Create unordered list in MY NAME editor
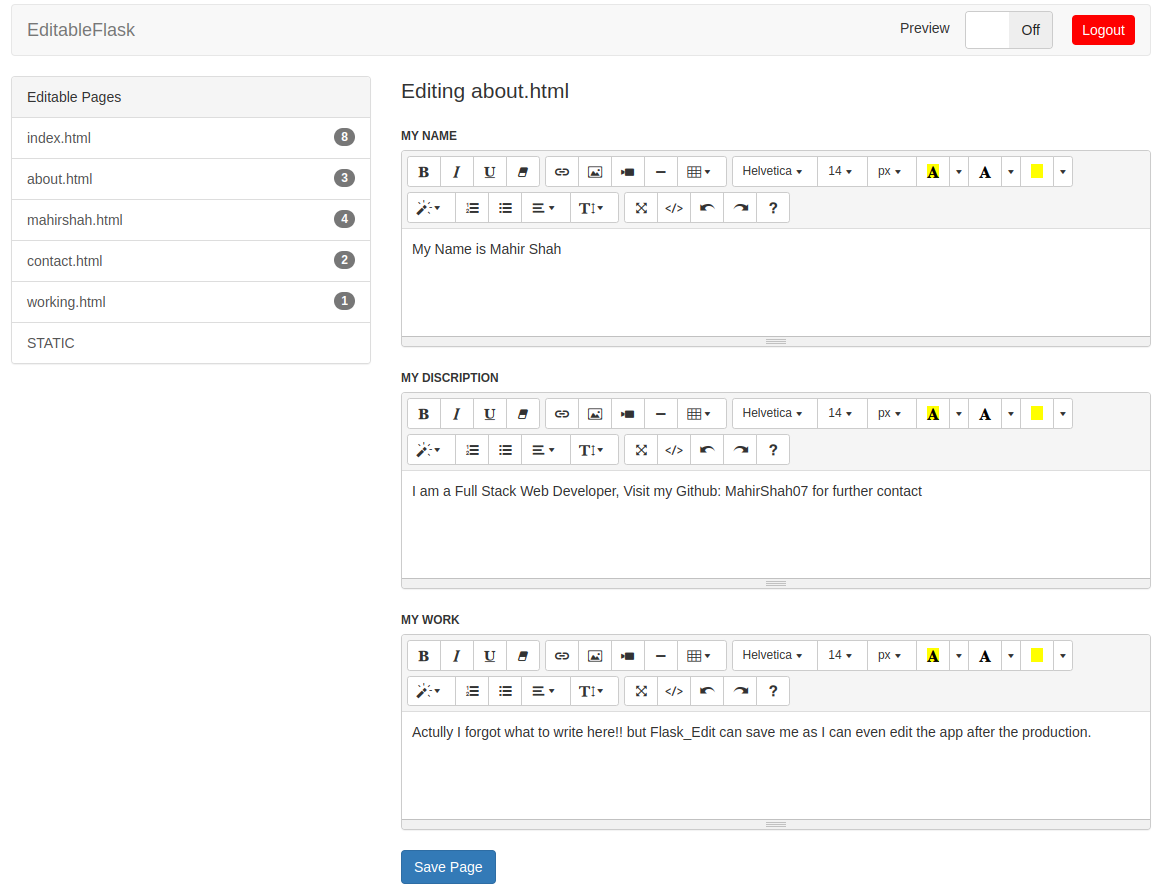The image size is (1173, 891). [506, 208]
